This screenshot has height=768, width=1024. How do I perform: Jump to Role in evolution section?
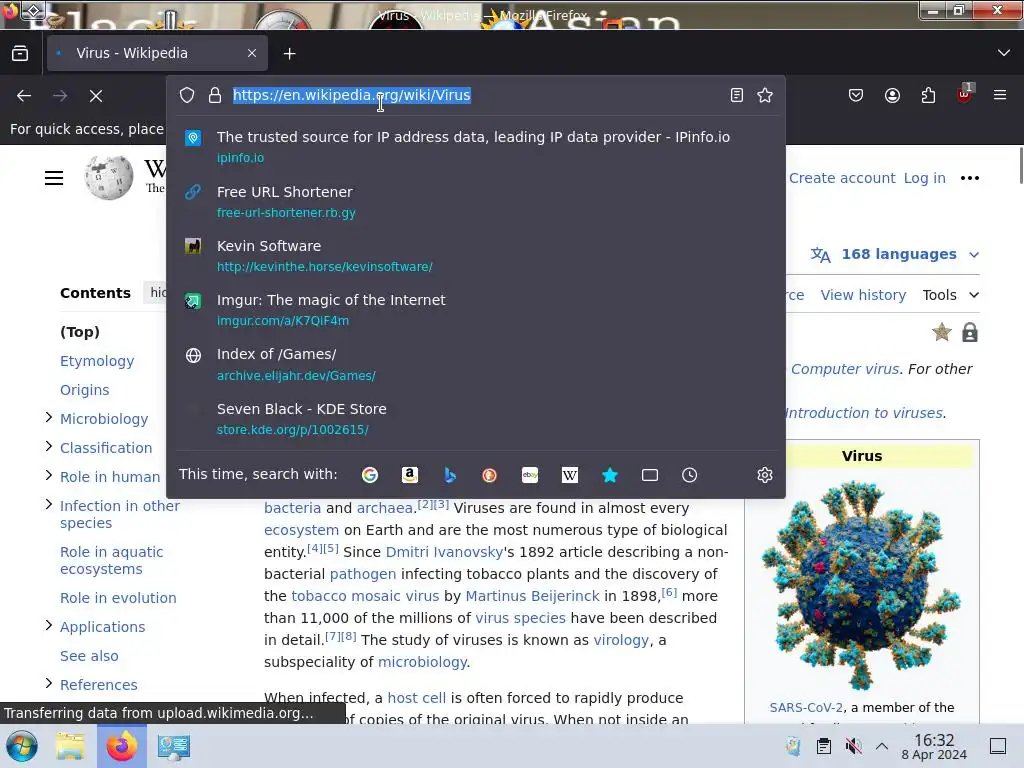(118, 598)
